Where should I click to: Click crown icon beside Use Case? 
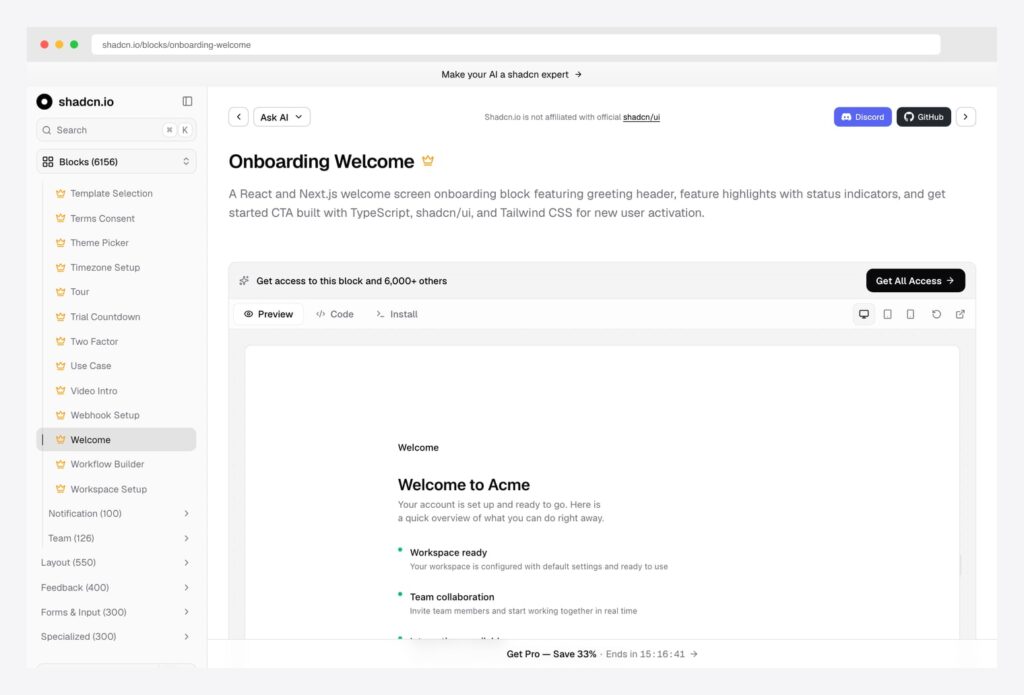61,366
